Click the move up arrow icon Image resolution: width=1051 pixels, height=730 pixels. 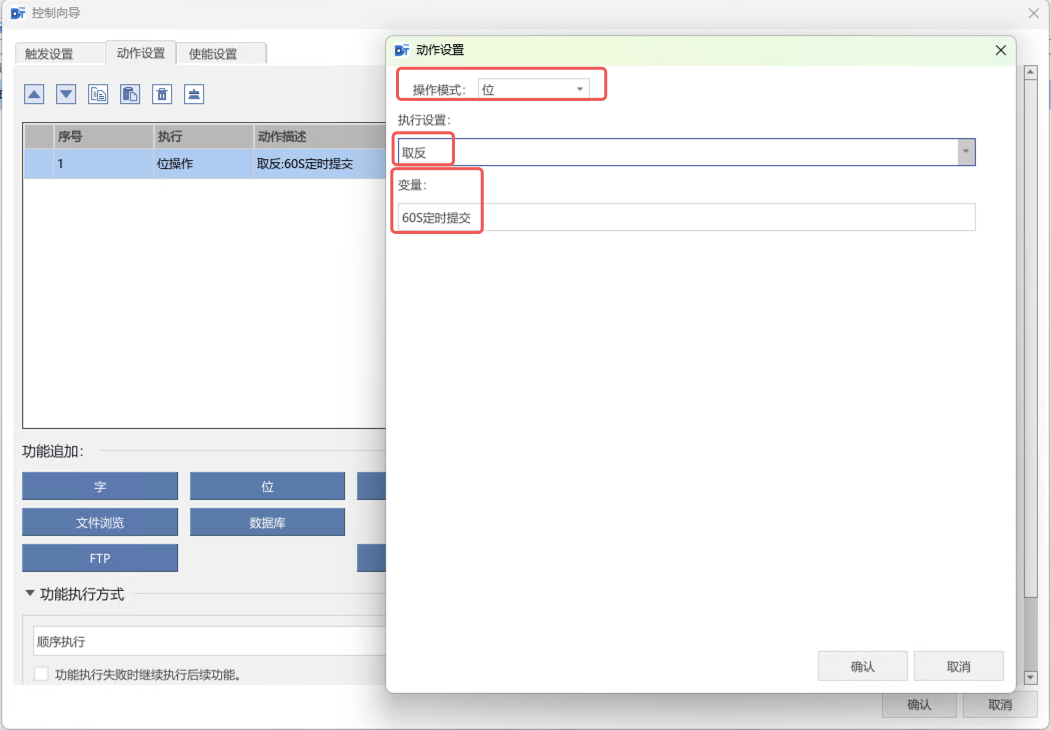[x=34, y=94]
